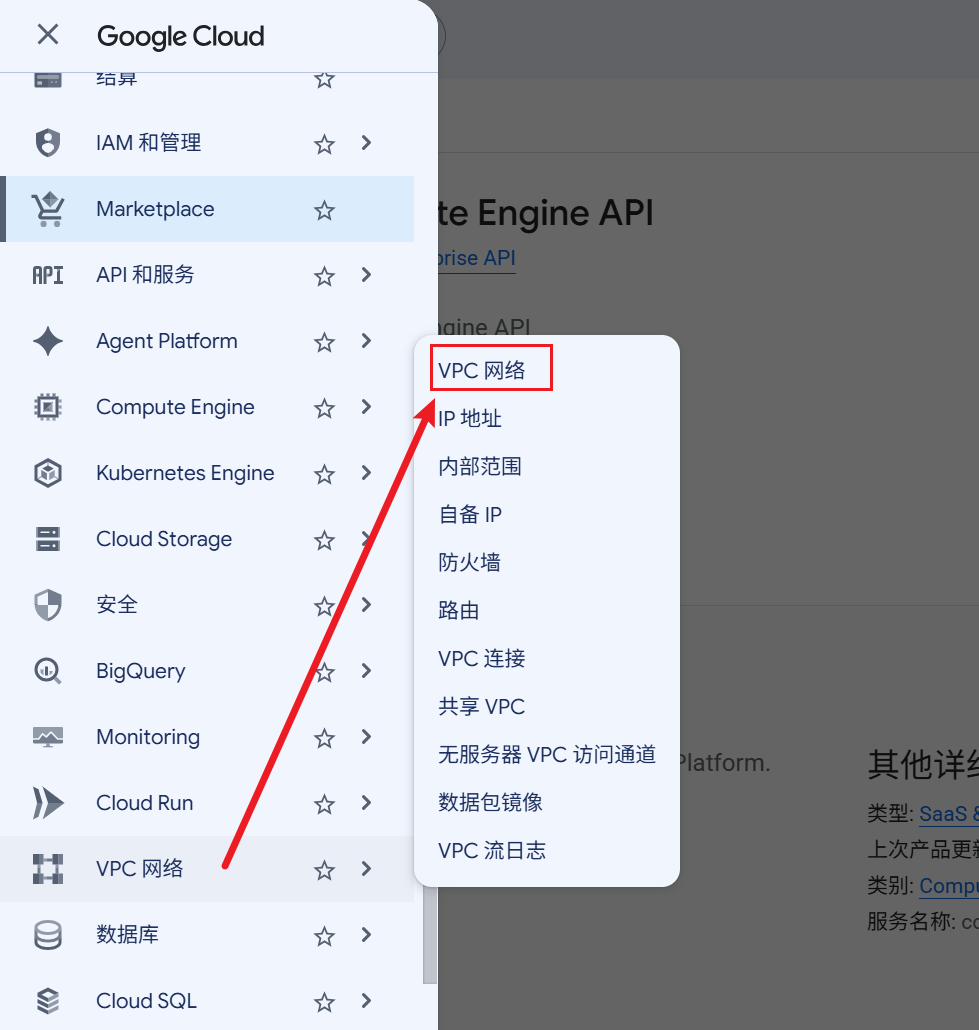This screenshot has width=979, height=1030.
Task: Click the Kubernetes Engine hexagon icon
Action: pyautogui.click(x=48, y=473)
